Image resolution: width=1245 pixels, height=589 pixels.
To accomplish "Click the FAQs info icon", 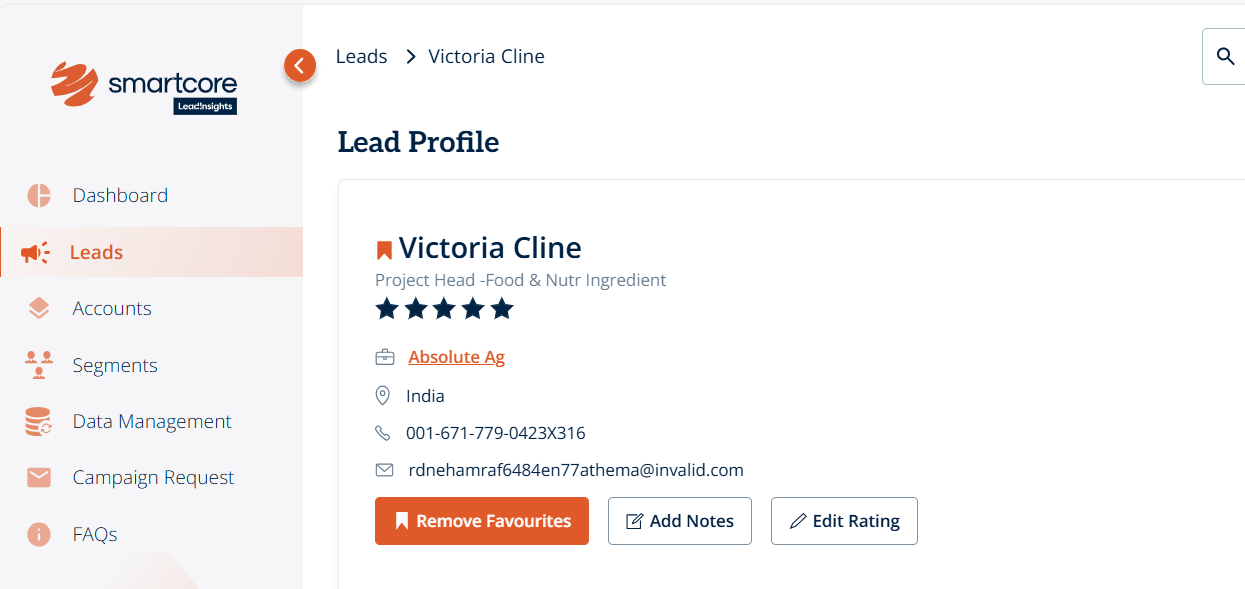I will [x=39, y=535].
